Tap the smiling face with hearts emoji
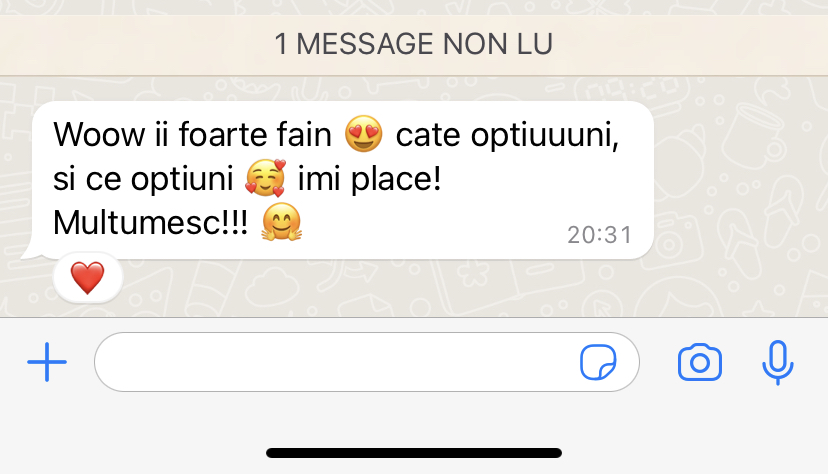The height and width of the screenshot is (474, 828). coord(266,178)
